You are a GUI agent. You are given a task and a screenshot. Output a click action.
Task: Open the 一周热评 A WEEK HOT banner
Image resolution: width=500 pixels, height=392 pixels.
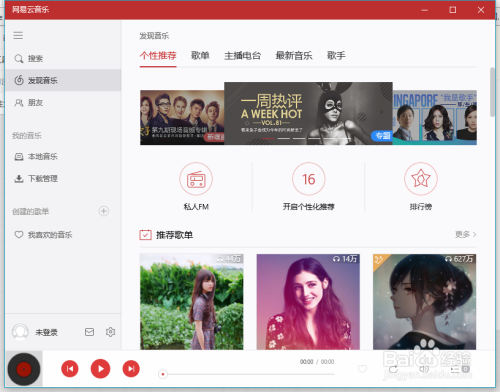308,113
